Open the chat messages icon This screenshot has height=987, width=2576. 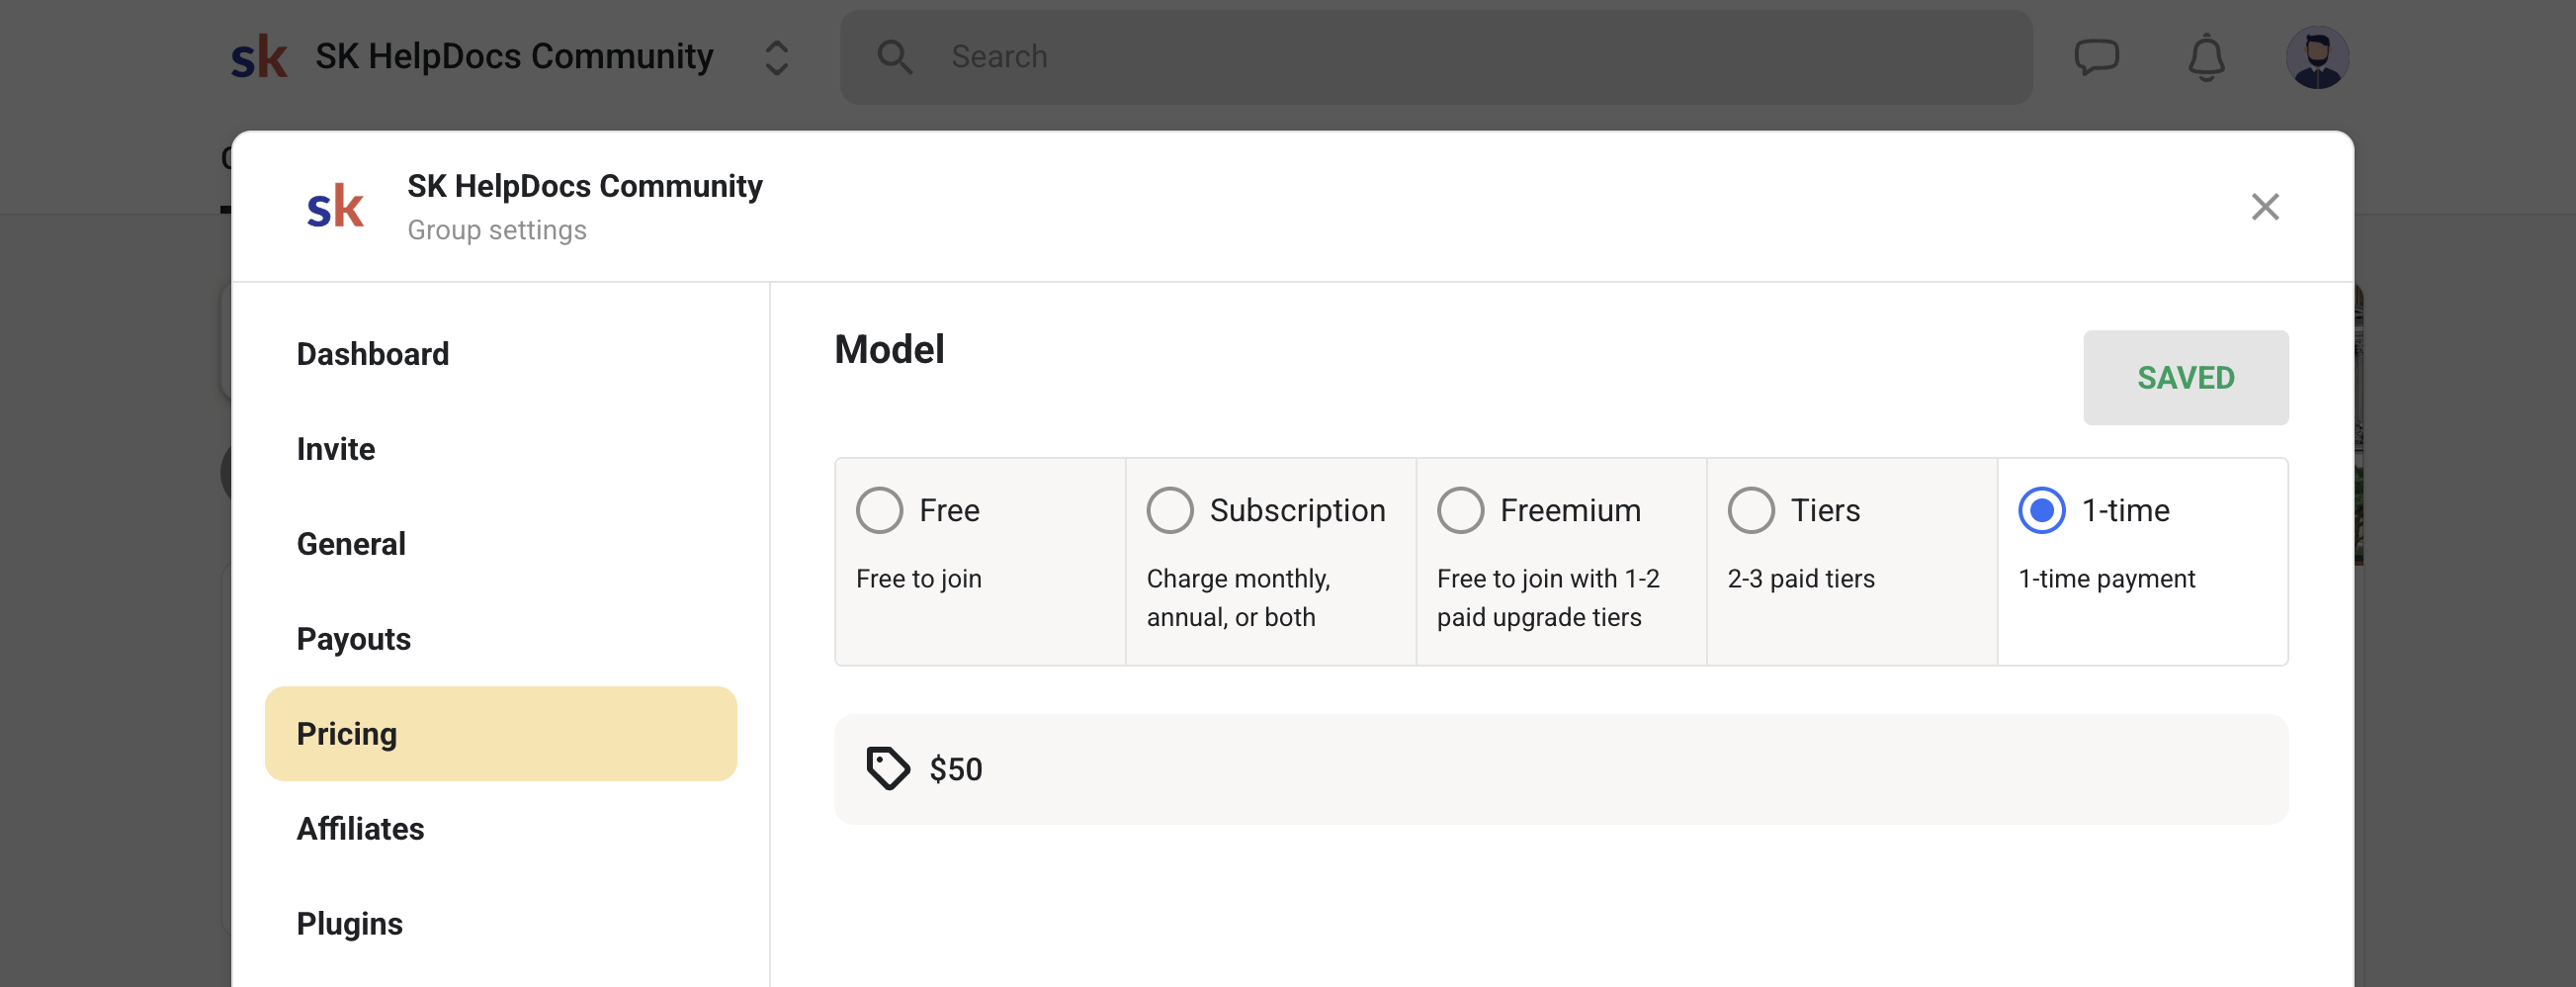[2095, 56]
